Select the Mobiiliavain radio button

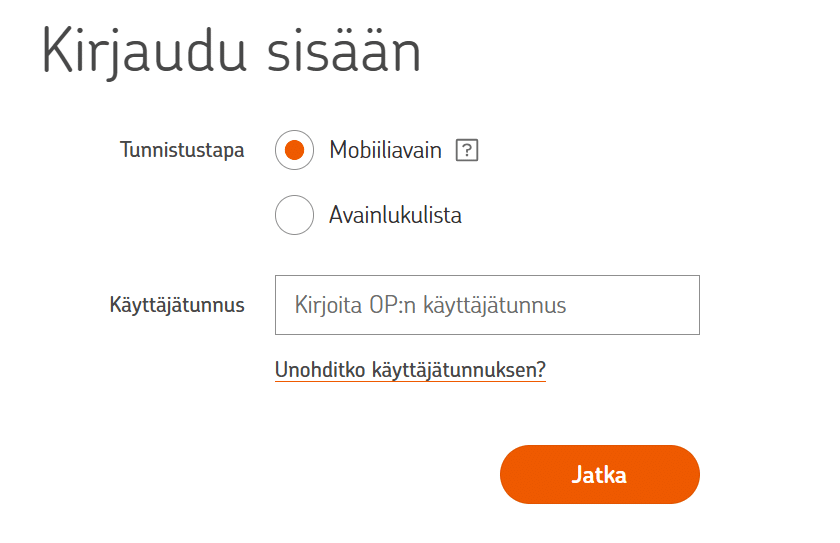click(x=294, y=151)
